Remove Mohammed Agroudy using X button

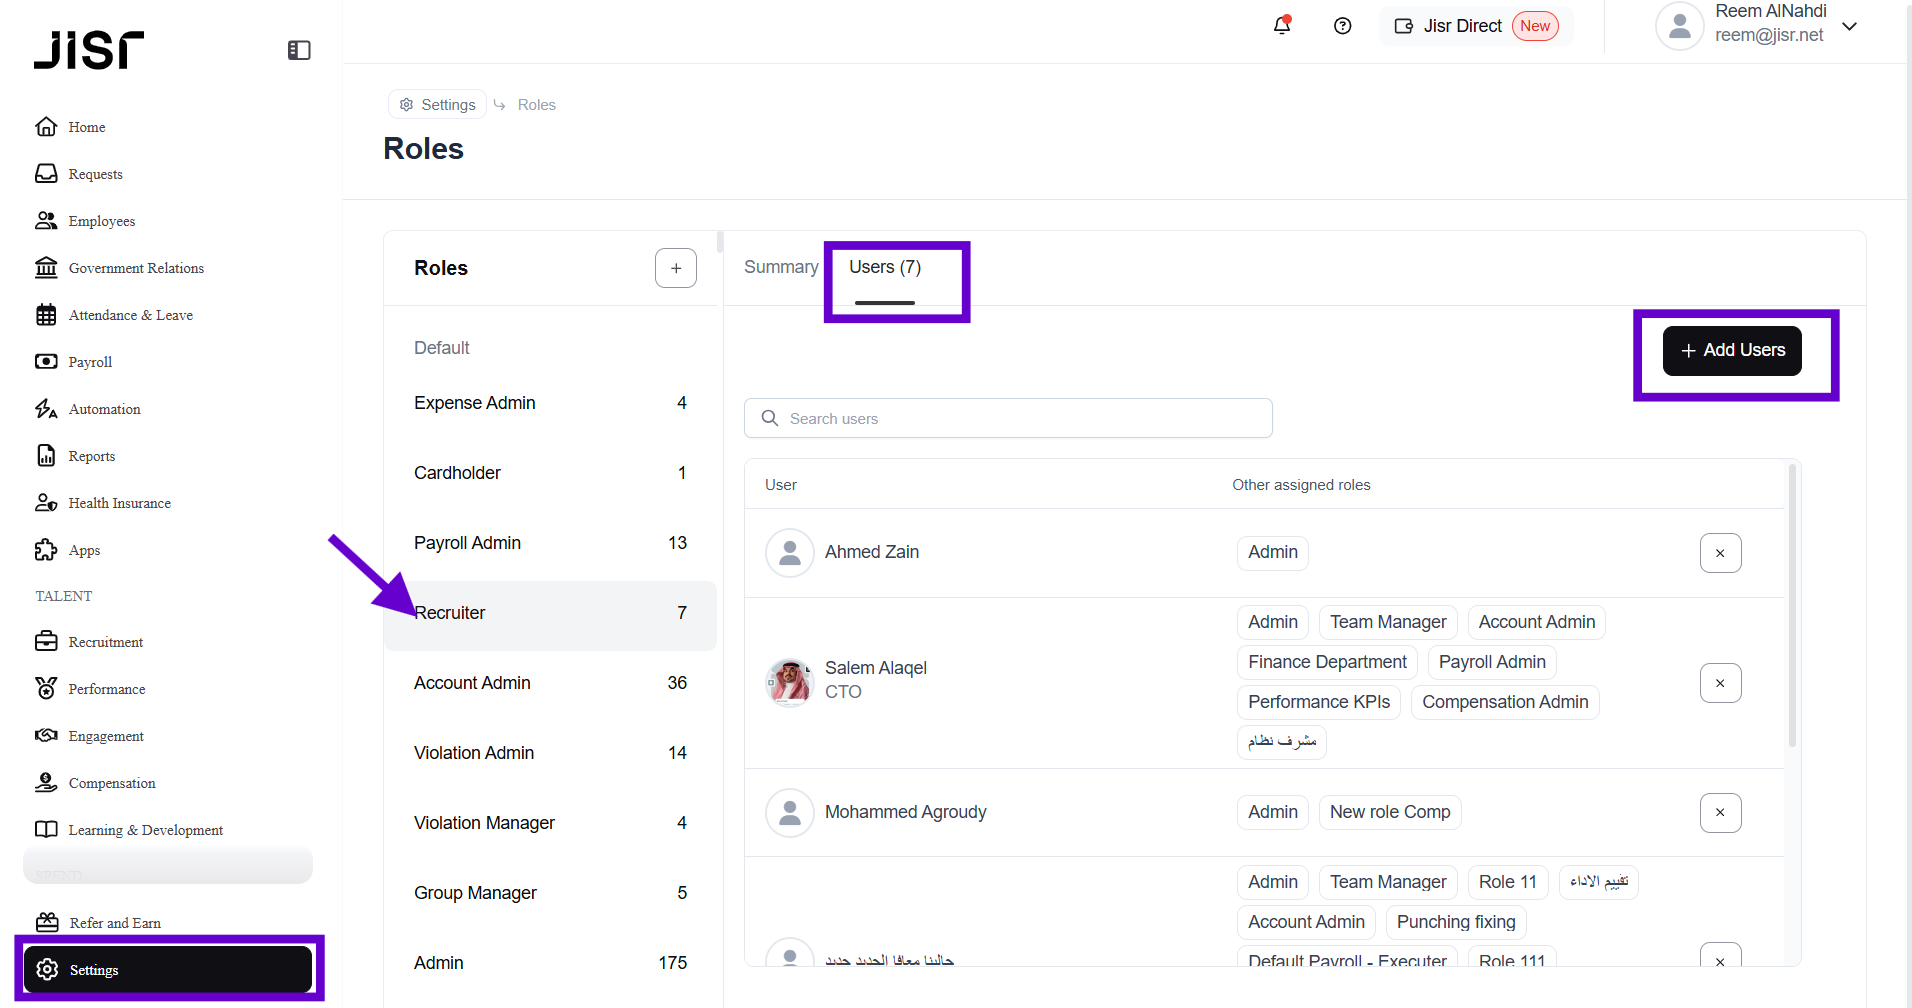coord(1720,813)
